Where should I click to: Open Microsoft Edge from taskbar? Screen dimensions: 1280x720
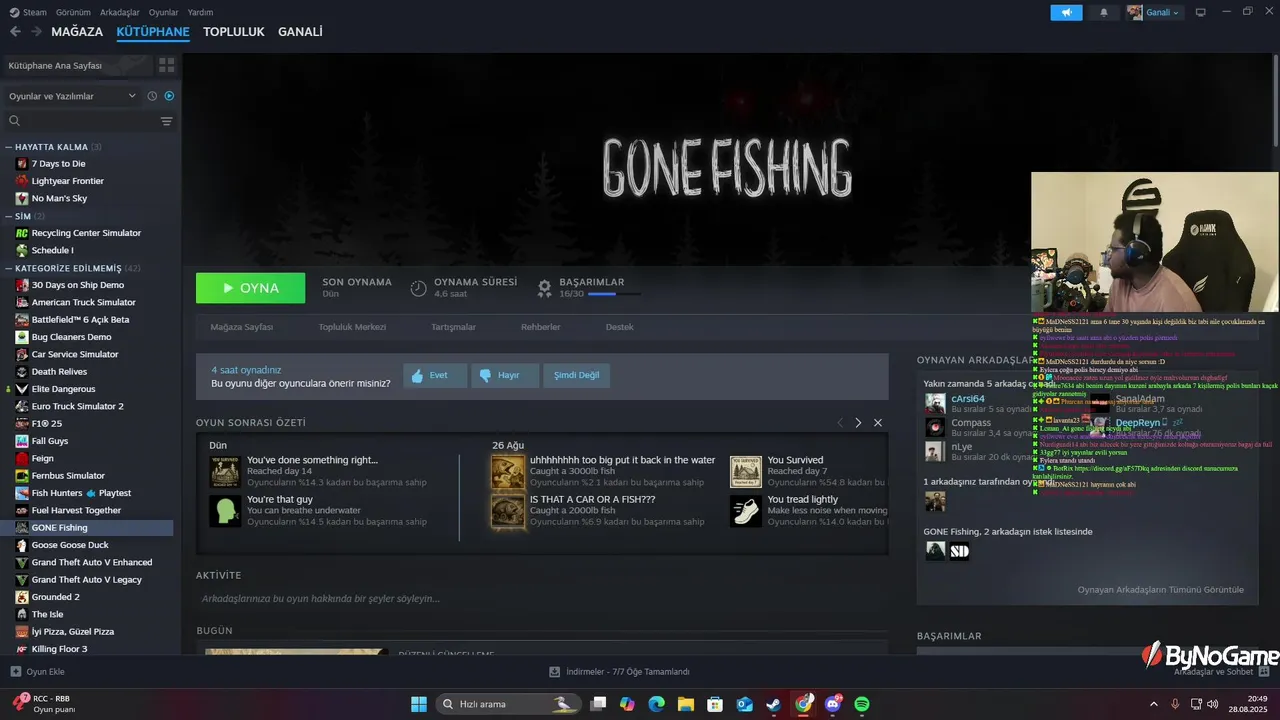656,704
